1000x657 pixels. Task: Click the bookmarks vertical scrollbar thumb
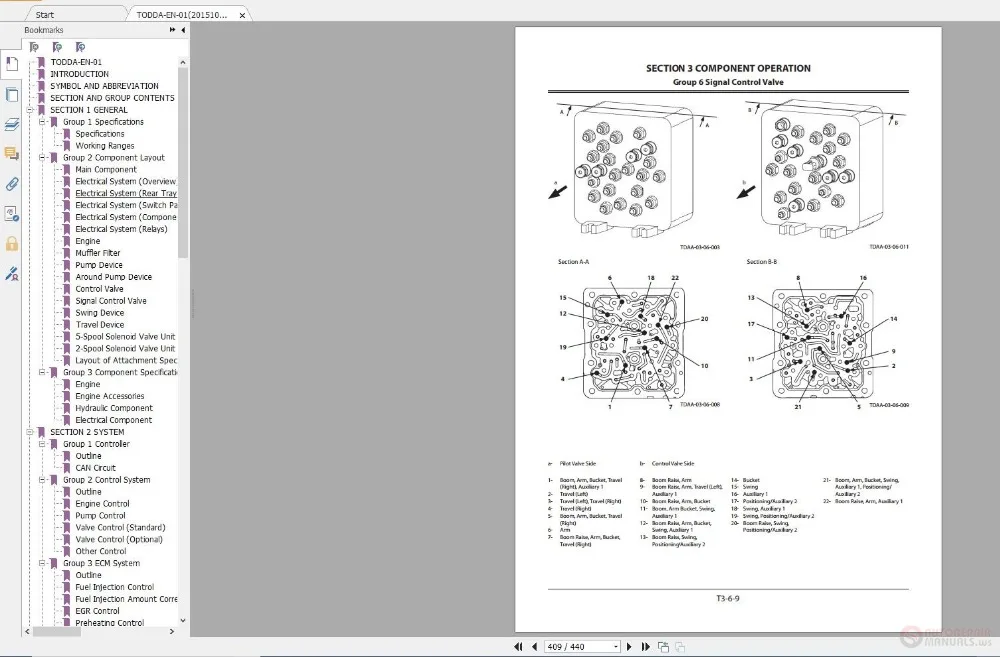tap(183, 163)
